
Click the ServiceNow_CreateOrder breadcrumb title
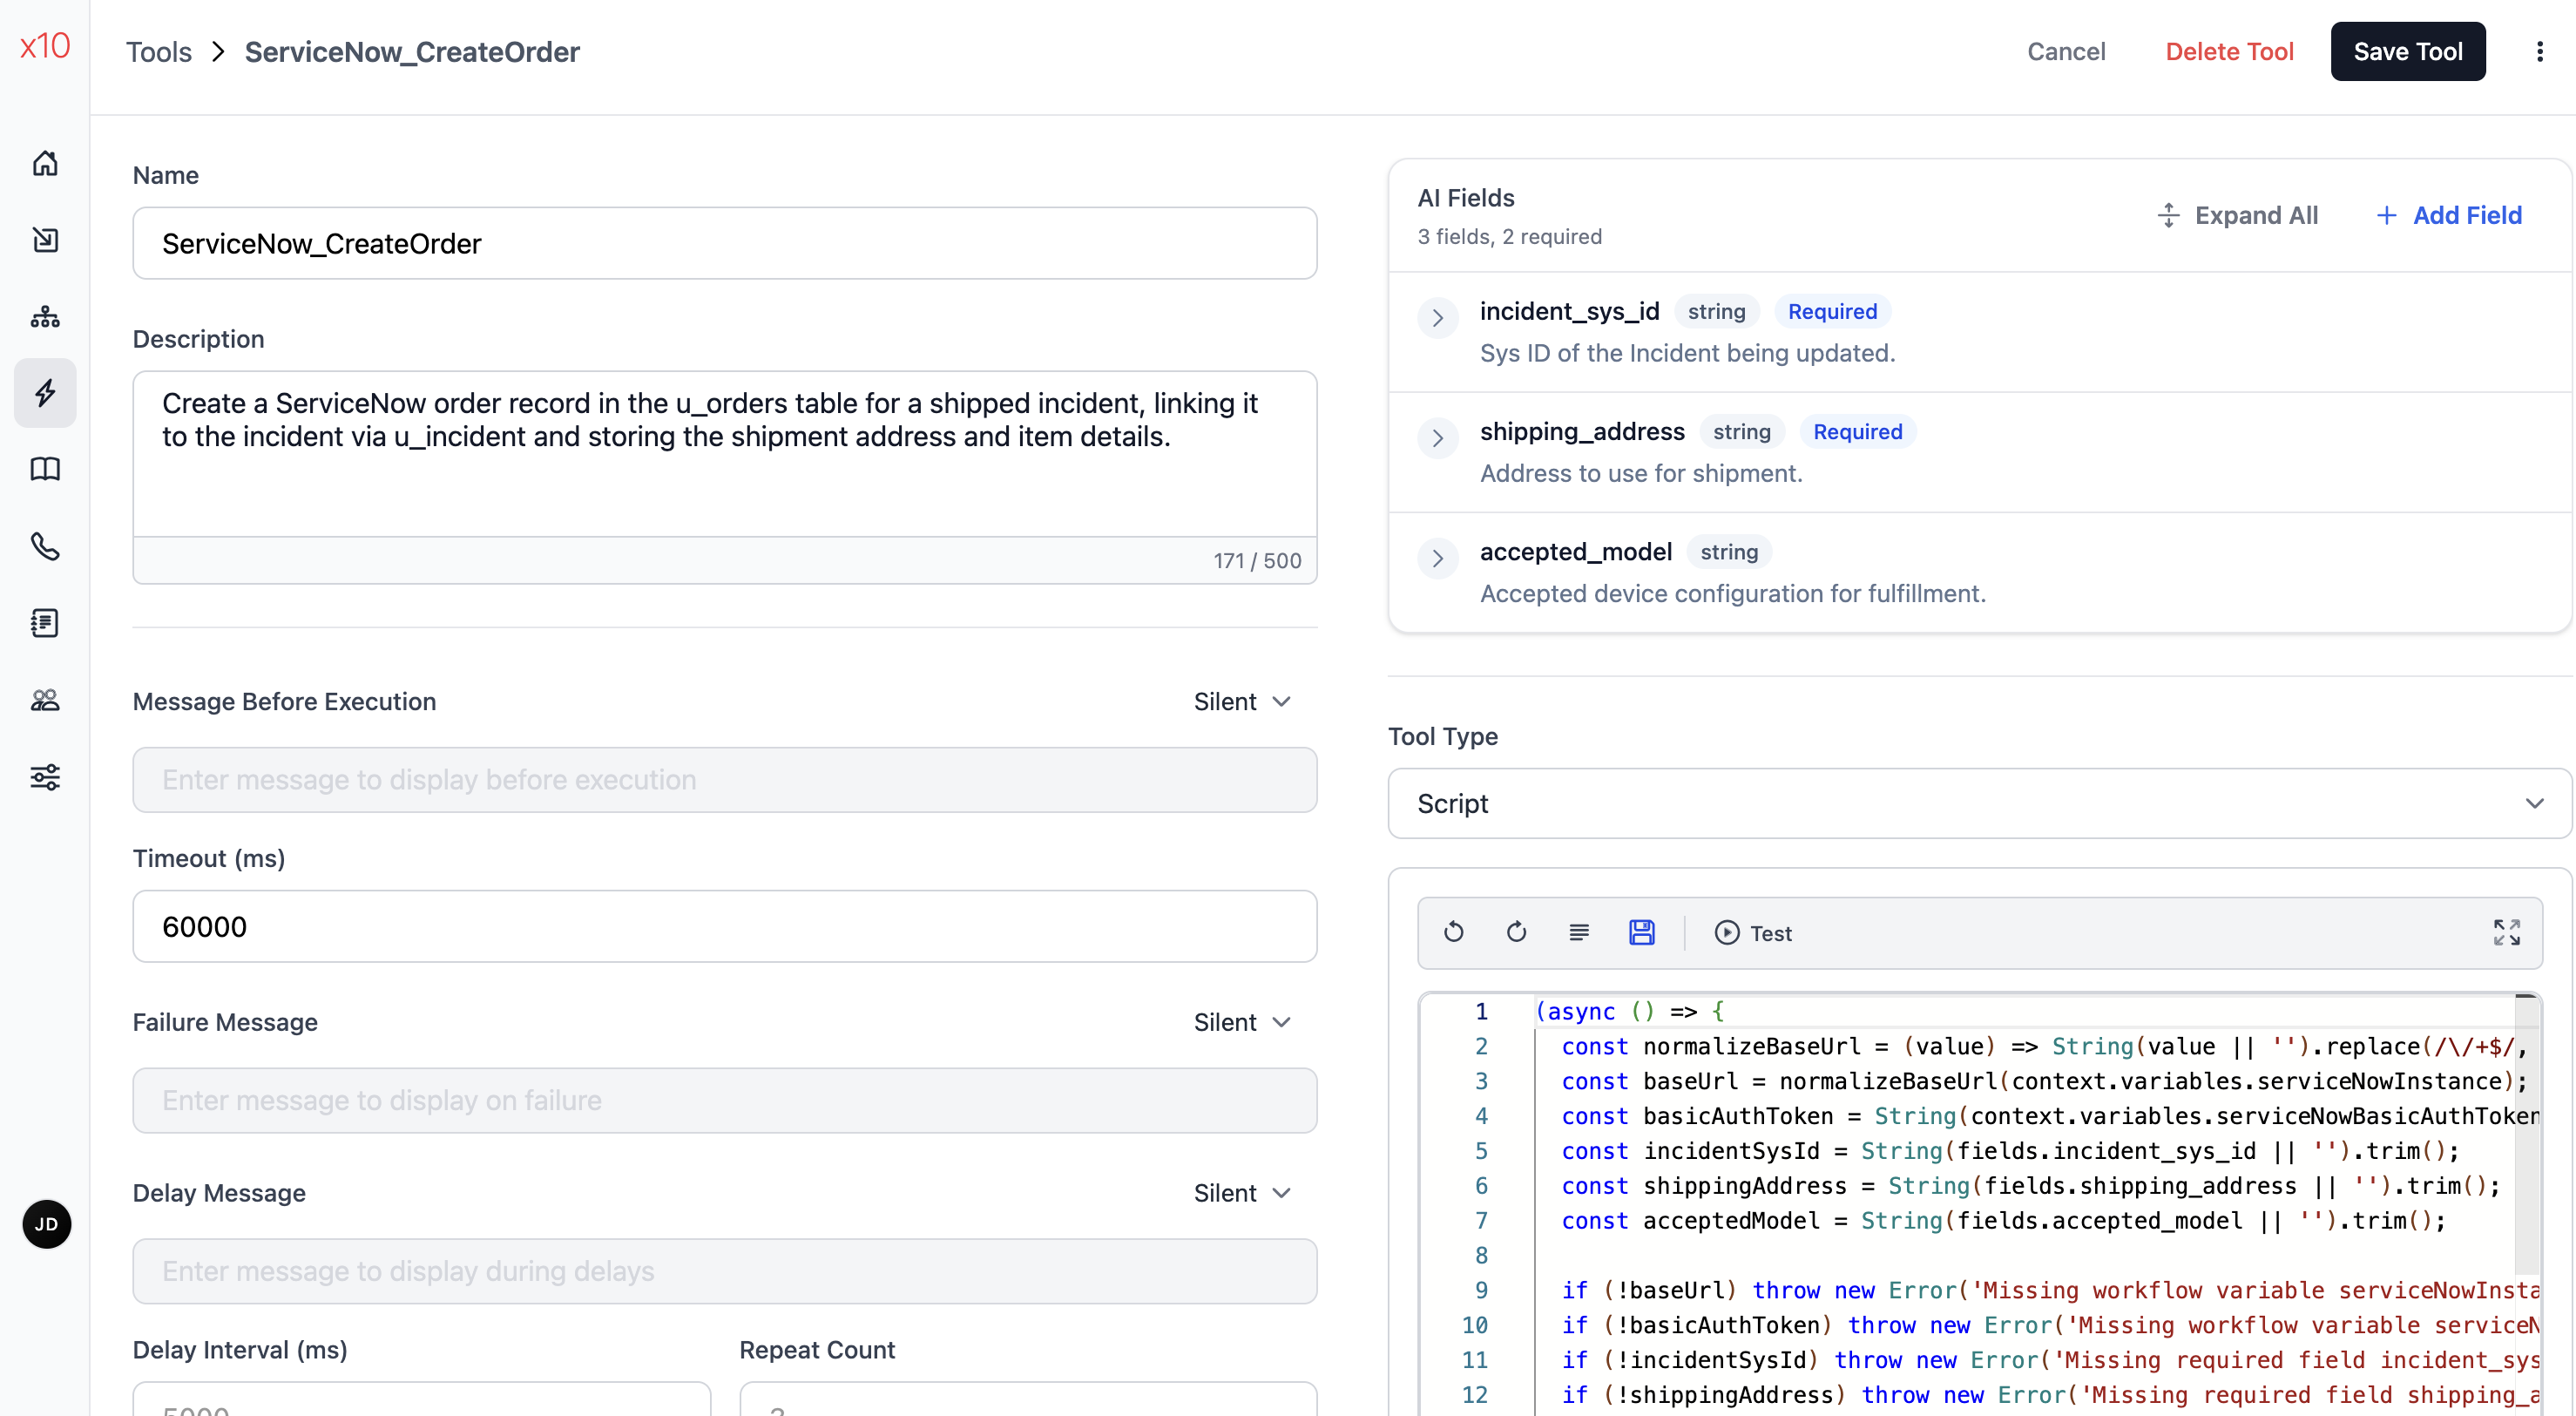coord(412,52)
